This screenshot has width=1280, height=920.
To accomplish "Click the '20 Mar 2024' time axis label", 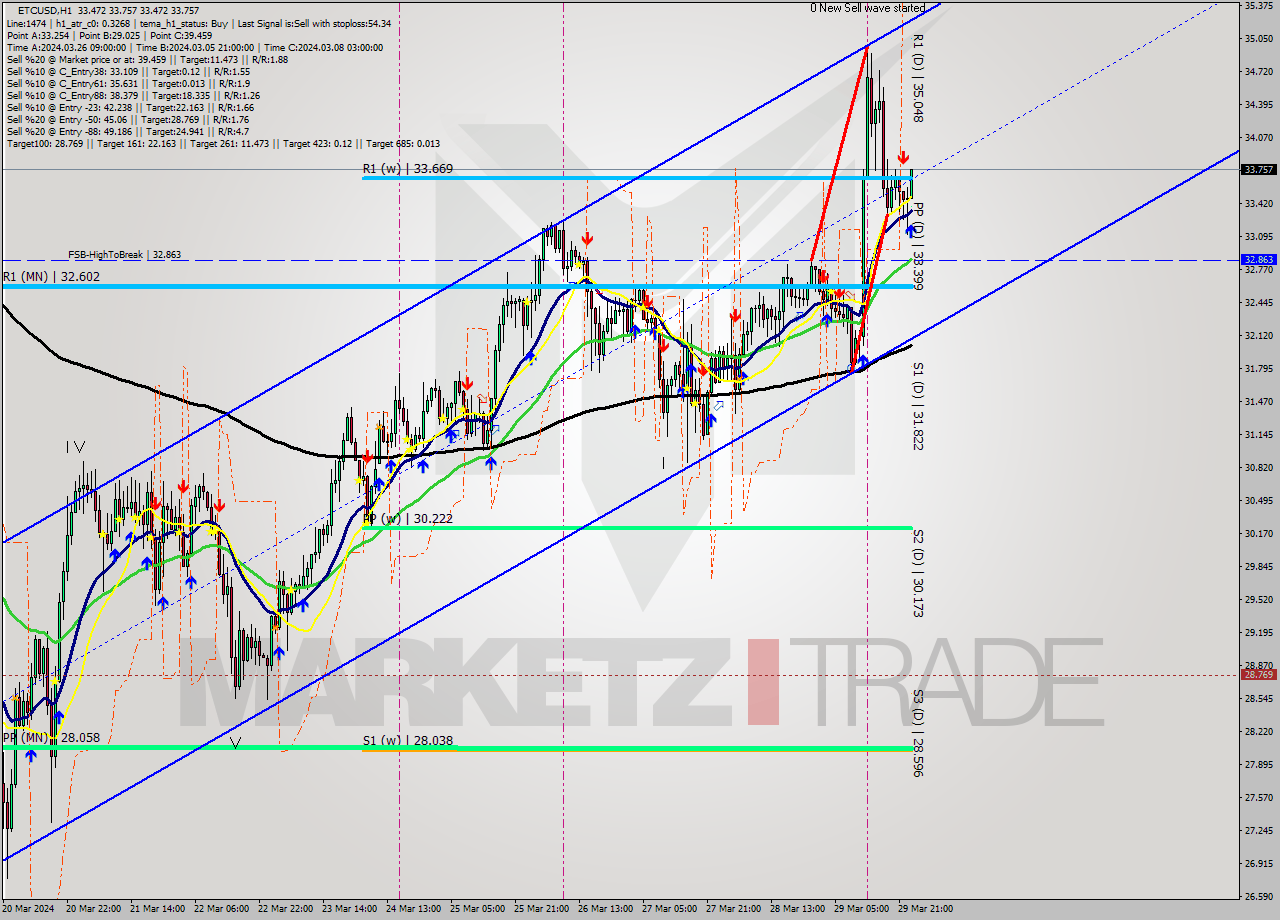I will (27, 909).
